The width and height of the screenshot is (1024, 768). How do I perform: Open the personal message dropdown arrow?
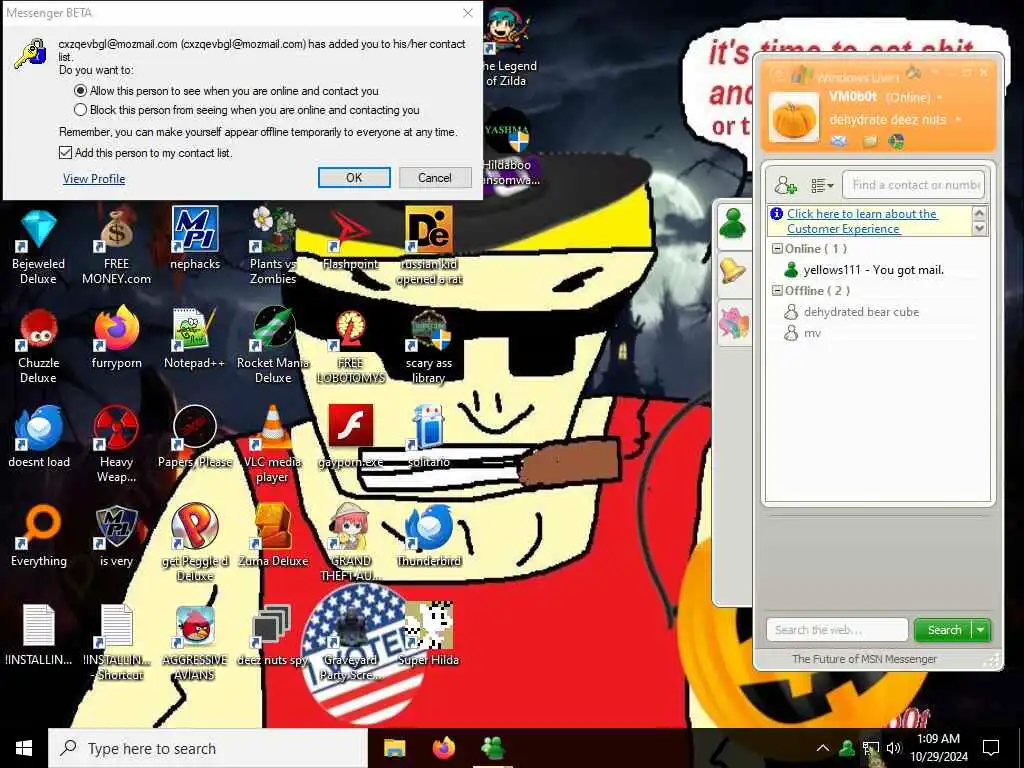[x=958, y=120]
